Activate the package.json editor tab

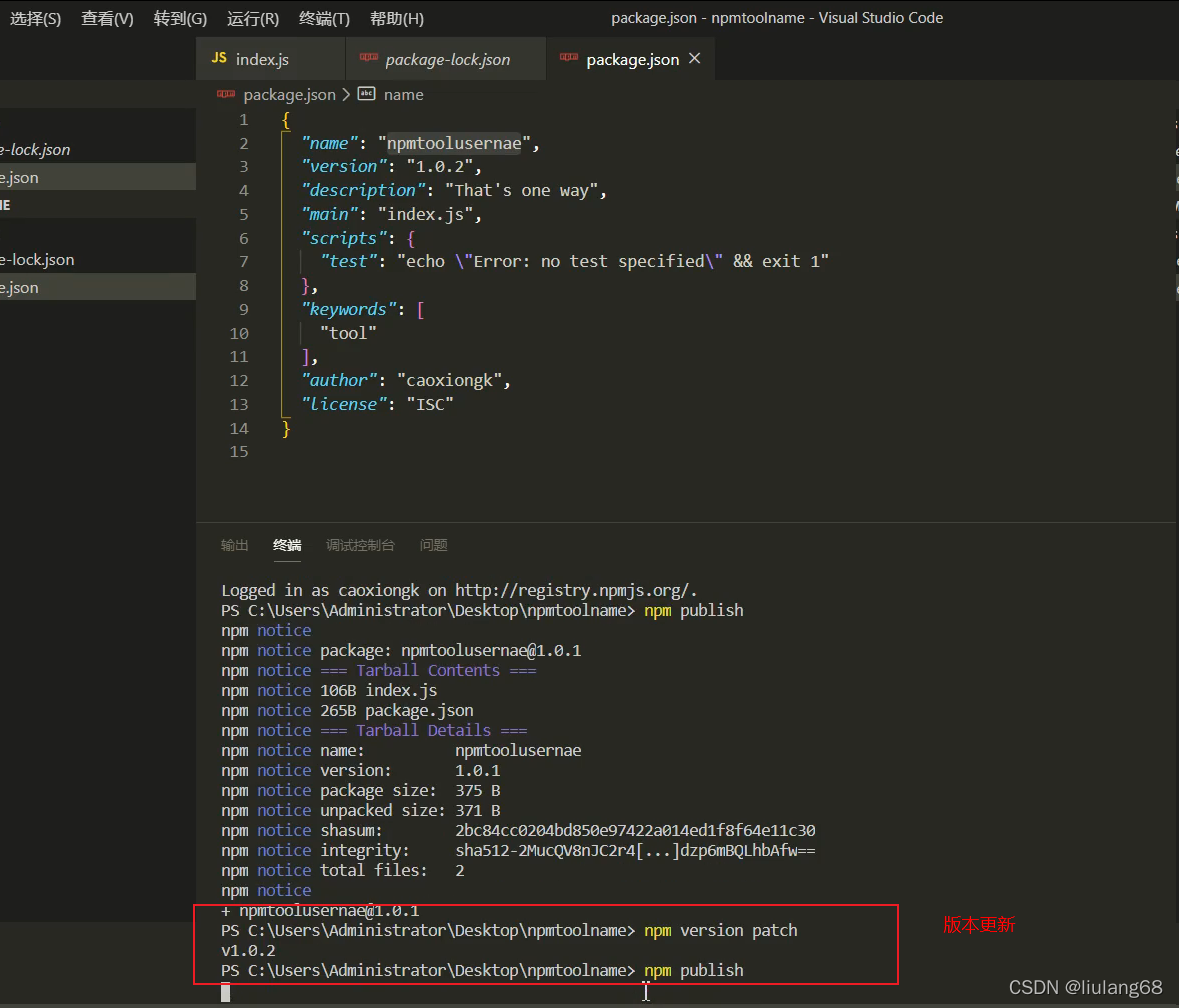(631, 59)
